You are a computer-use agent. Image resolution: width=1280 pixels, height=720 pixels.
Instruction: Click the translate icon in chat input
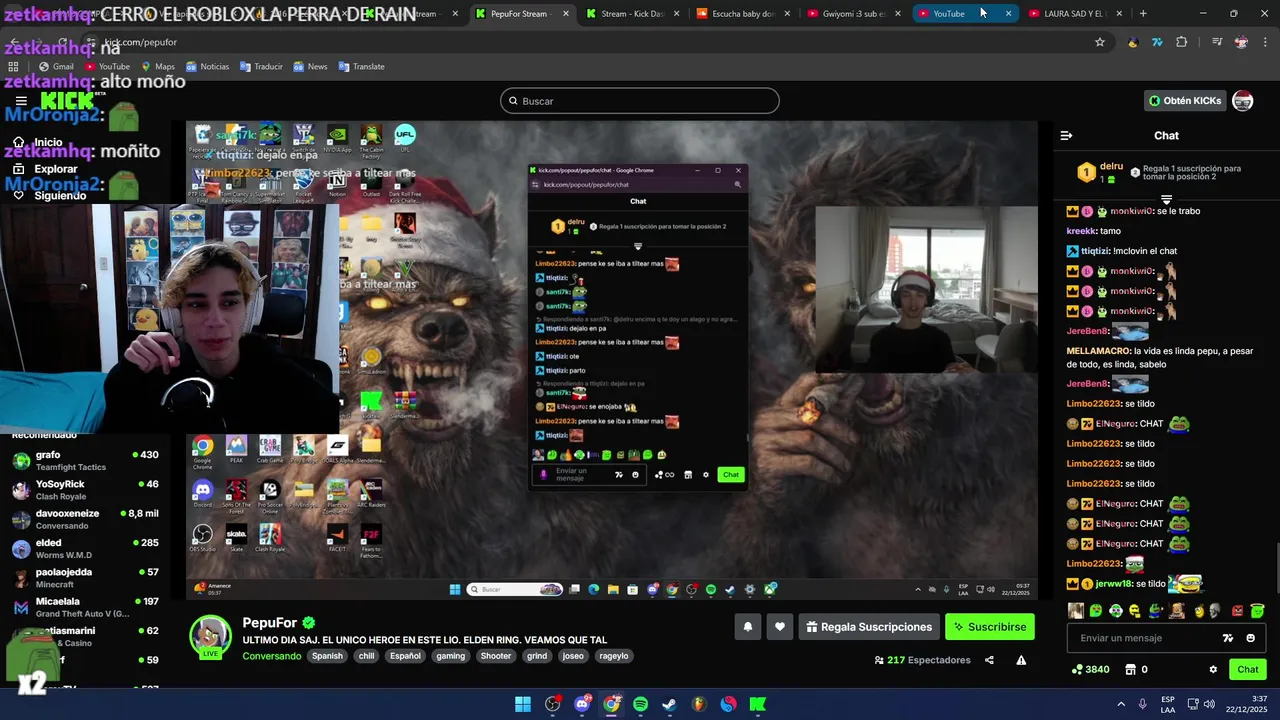tap(1228, 638)
